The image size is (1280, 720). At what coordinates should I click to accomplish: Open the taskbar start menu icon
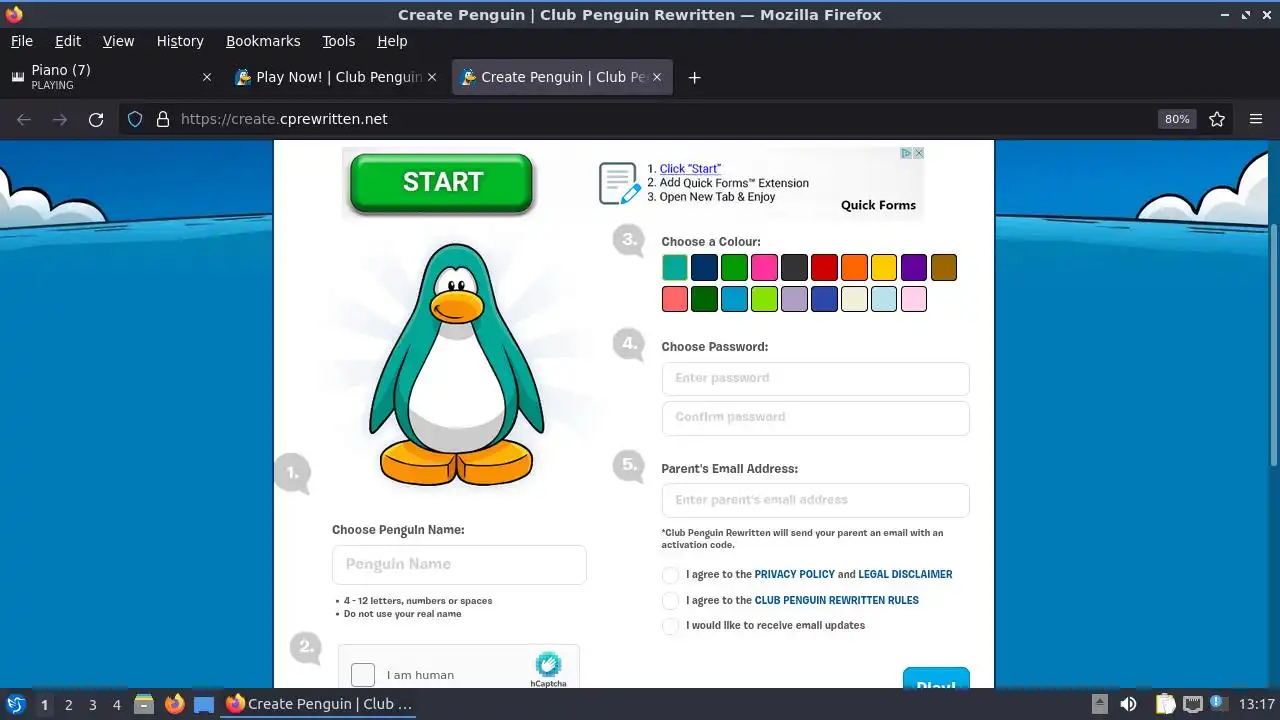(15, 704)
